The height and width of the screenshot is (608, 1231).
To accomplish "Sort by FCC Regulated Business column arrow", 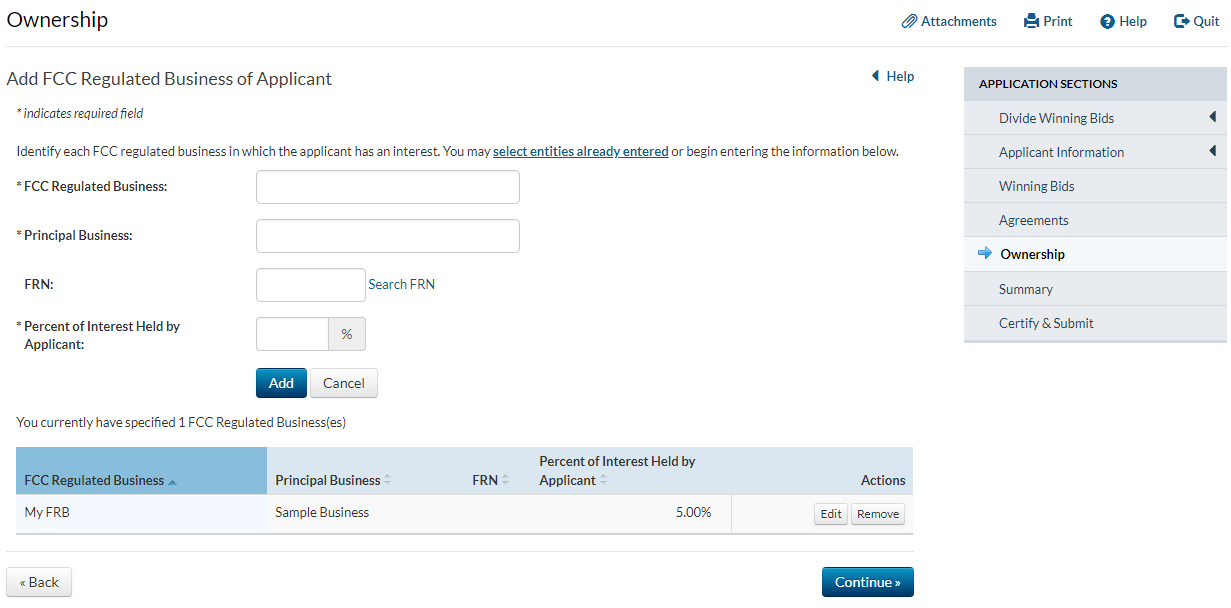I will [173, 481].
